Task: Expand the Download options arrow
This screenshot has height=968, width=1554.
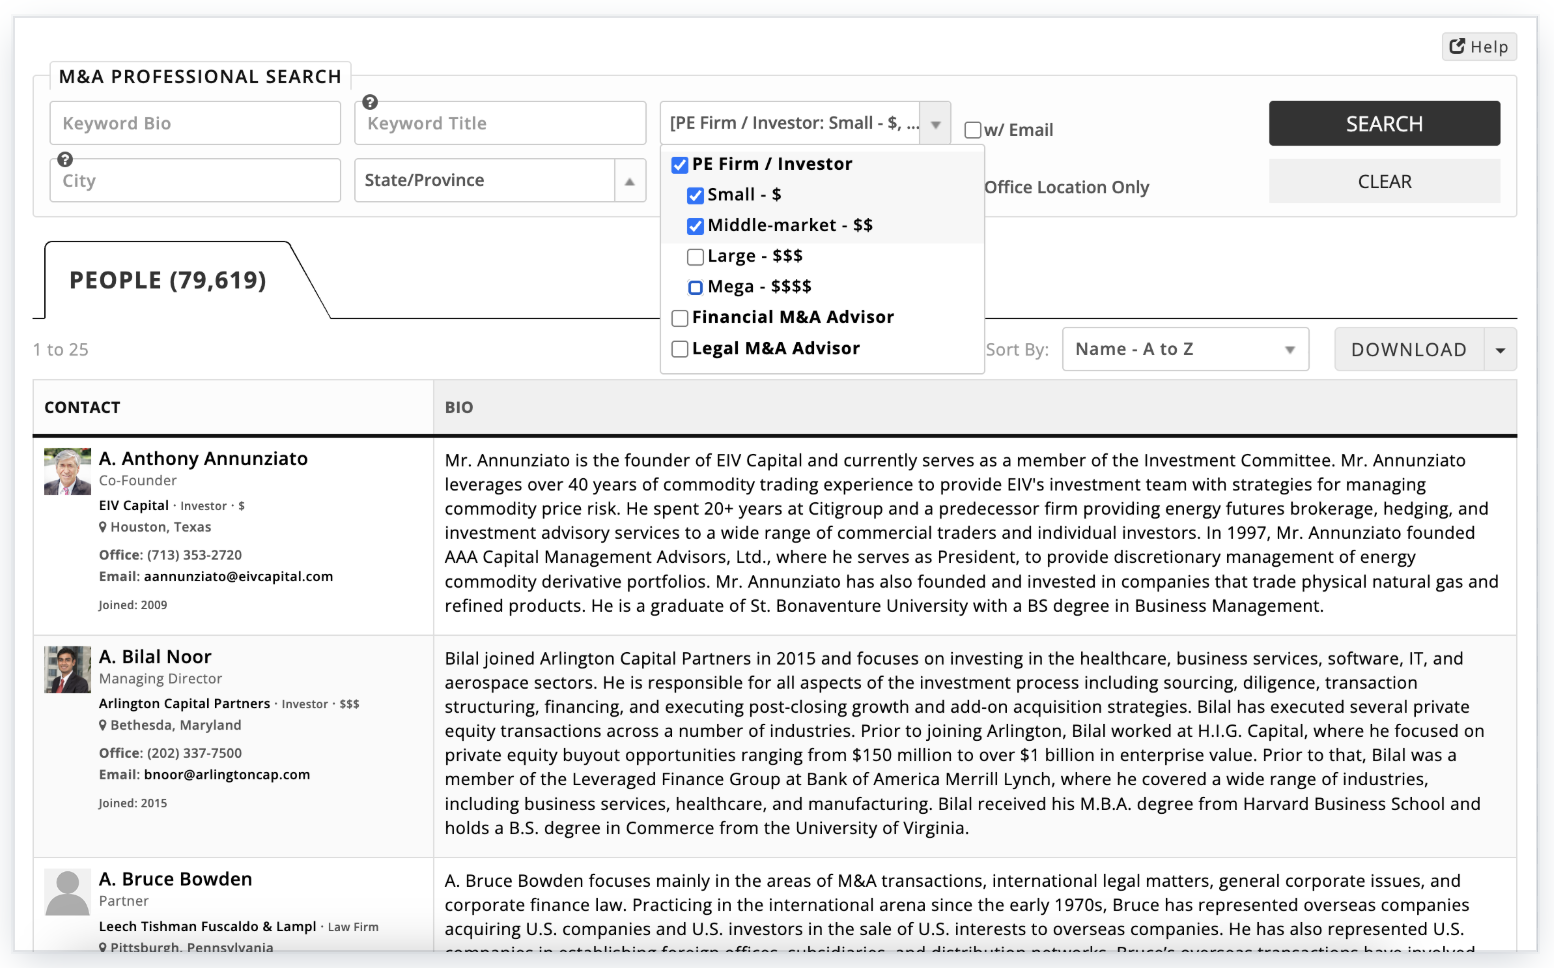Action: 1500,350
